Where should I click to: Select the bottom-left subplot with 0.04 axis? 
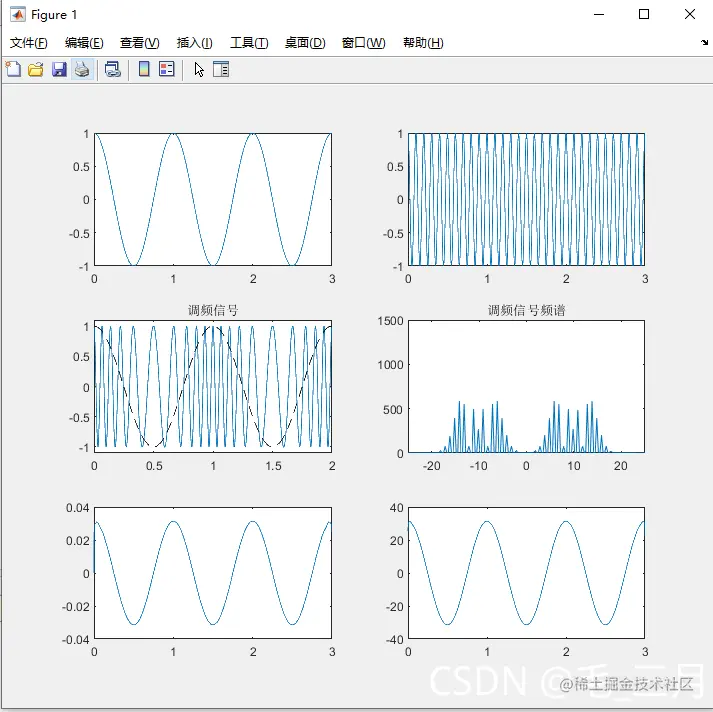pos(213,573)
